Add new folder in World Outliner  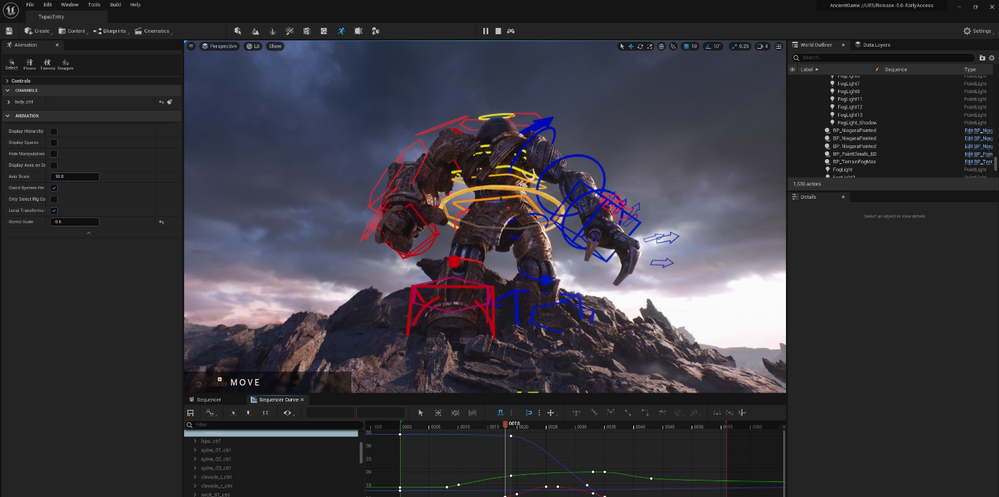click(x=982, y=57)
